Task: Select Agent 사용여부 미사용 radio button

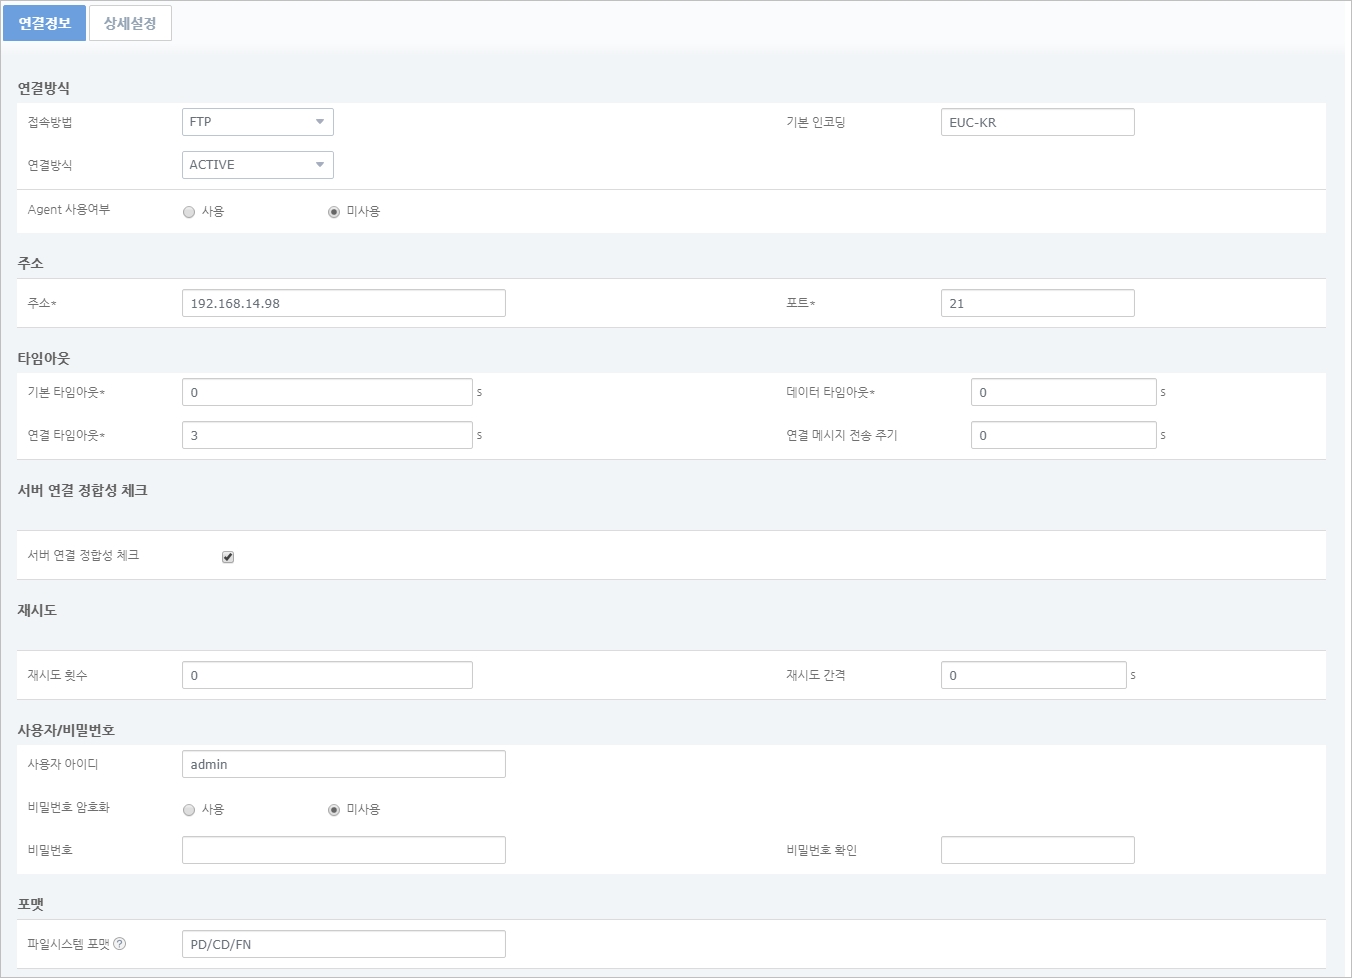Action: pyautogui.click(x=334, y=212)
